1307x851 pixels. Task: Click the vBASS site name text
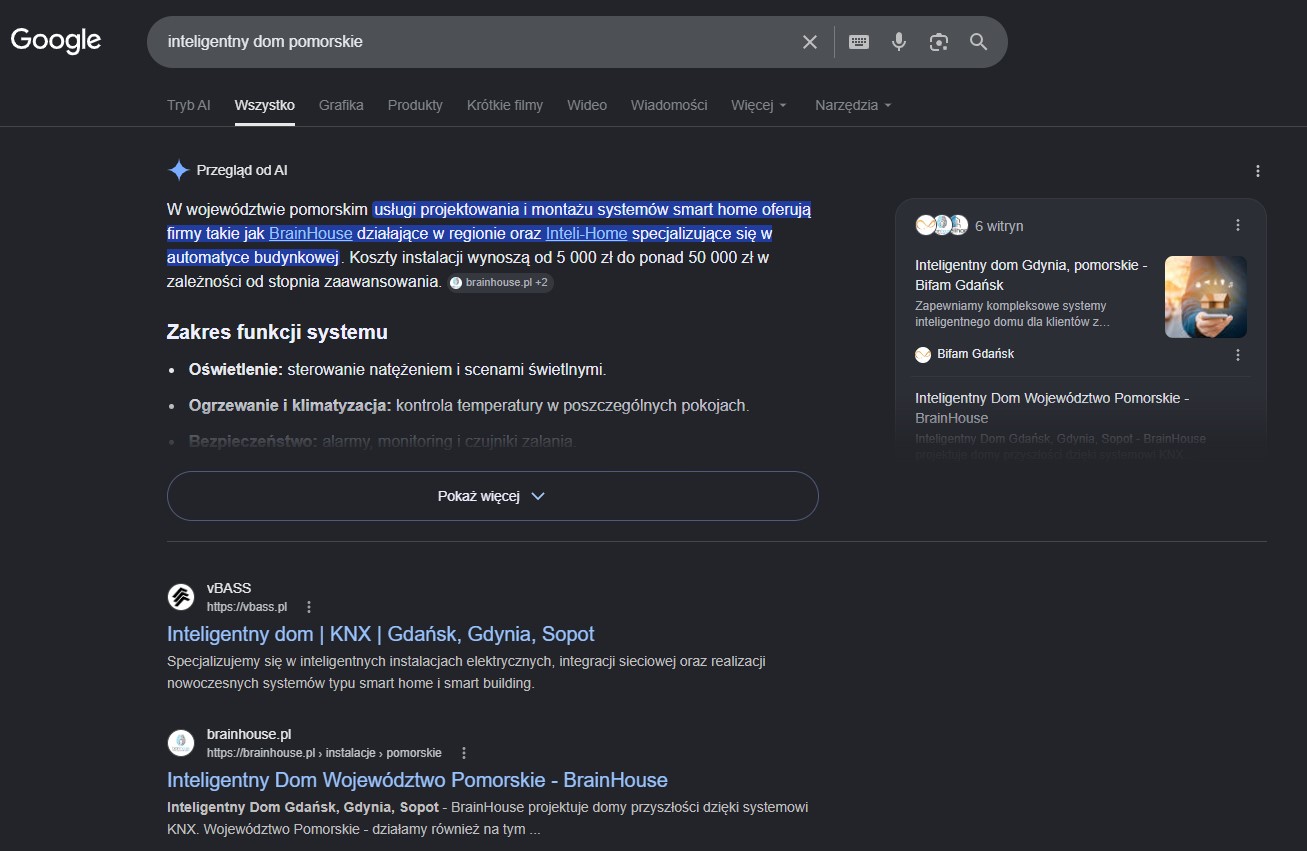229,588
